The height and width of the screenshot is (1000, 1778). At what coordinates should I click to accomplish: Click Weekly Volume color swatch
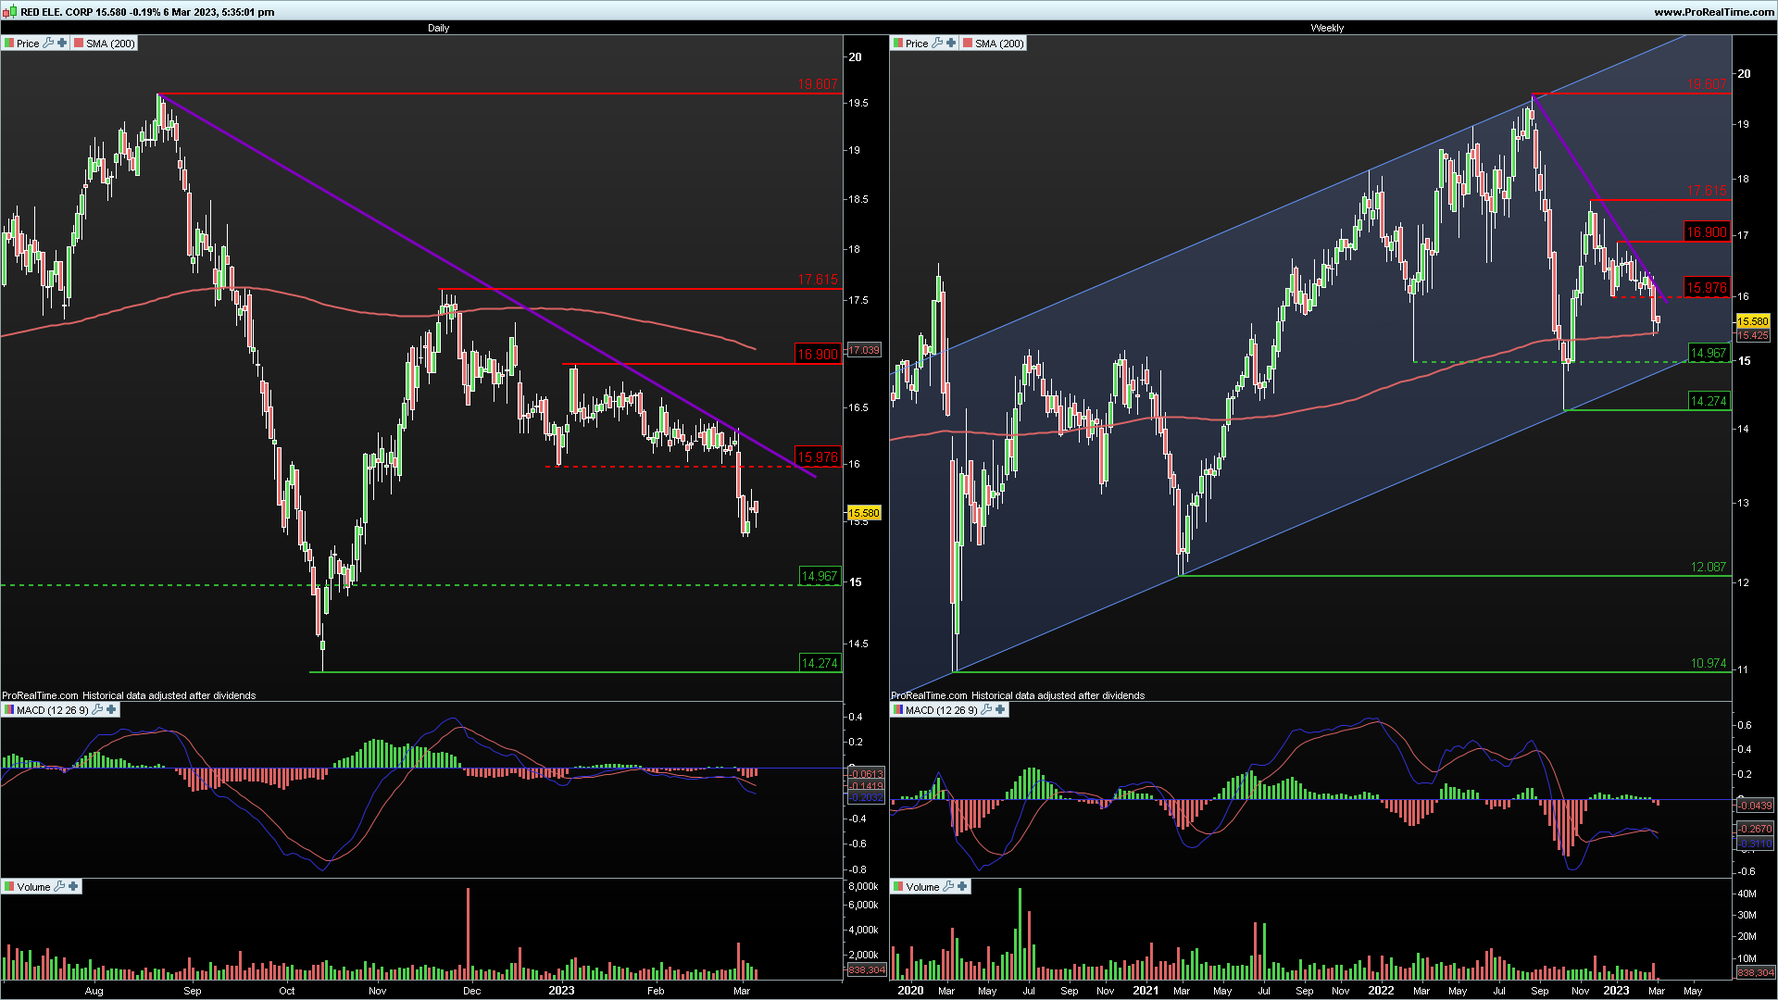[898, 886]
